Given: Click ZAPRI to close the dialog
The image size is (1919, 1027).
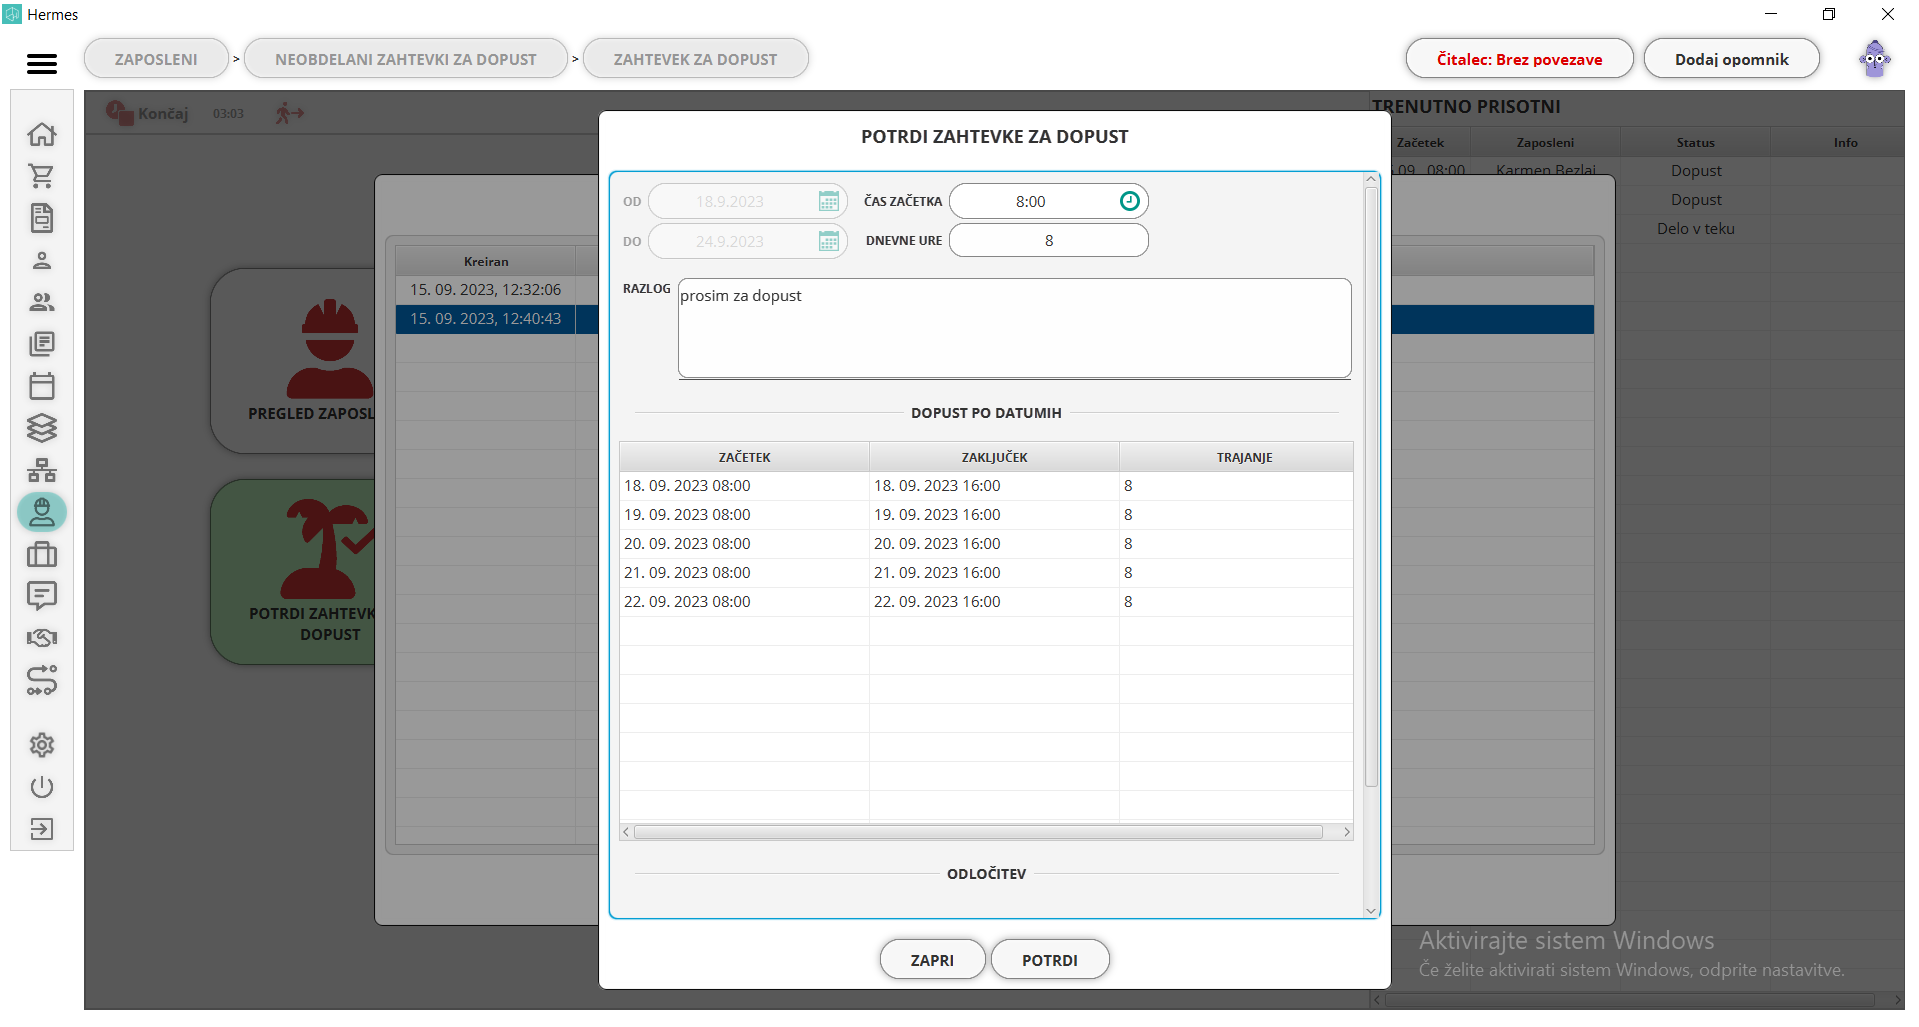Looking at the screenshot, I should 932,960.
